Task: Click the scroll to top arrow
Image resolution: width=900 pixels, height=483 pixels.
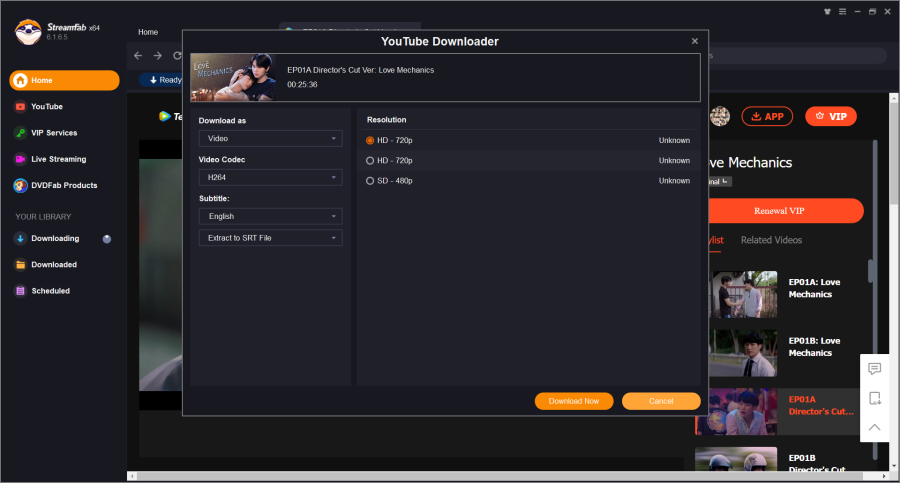Action: coord(875,427)
